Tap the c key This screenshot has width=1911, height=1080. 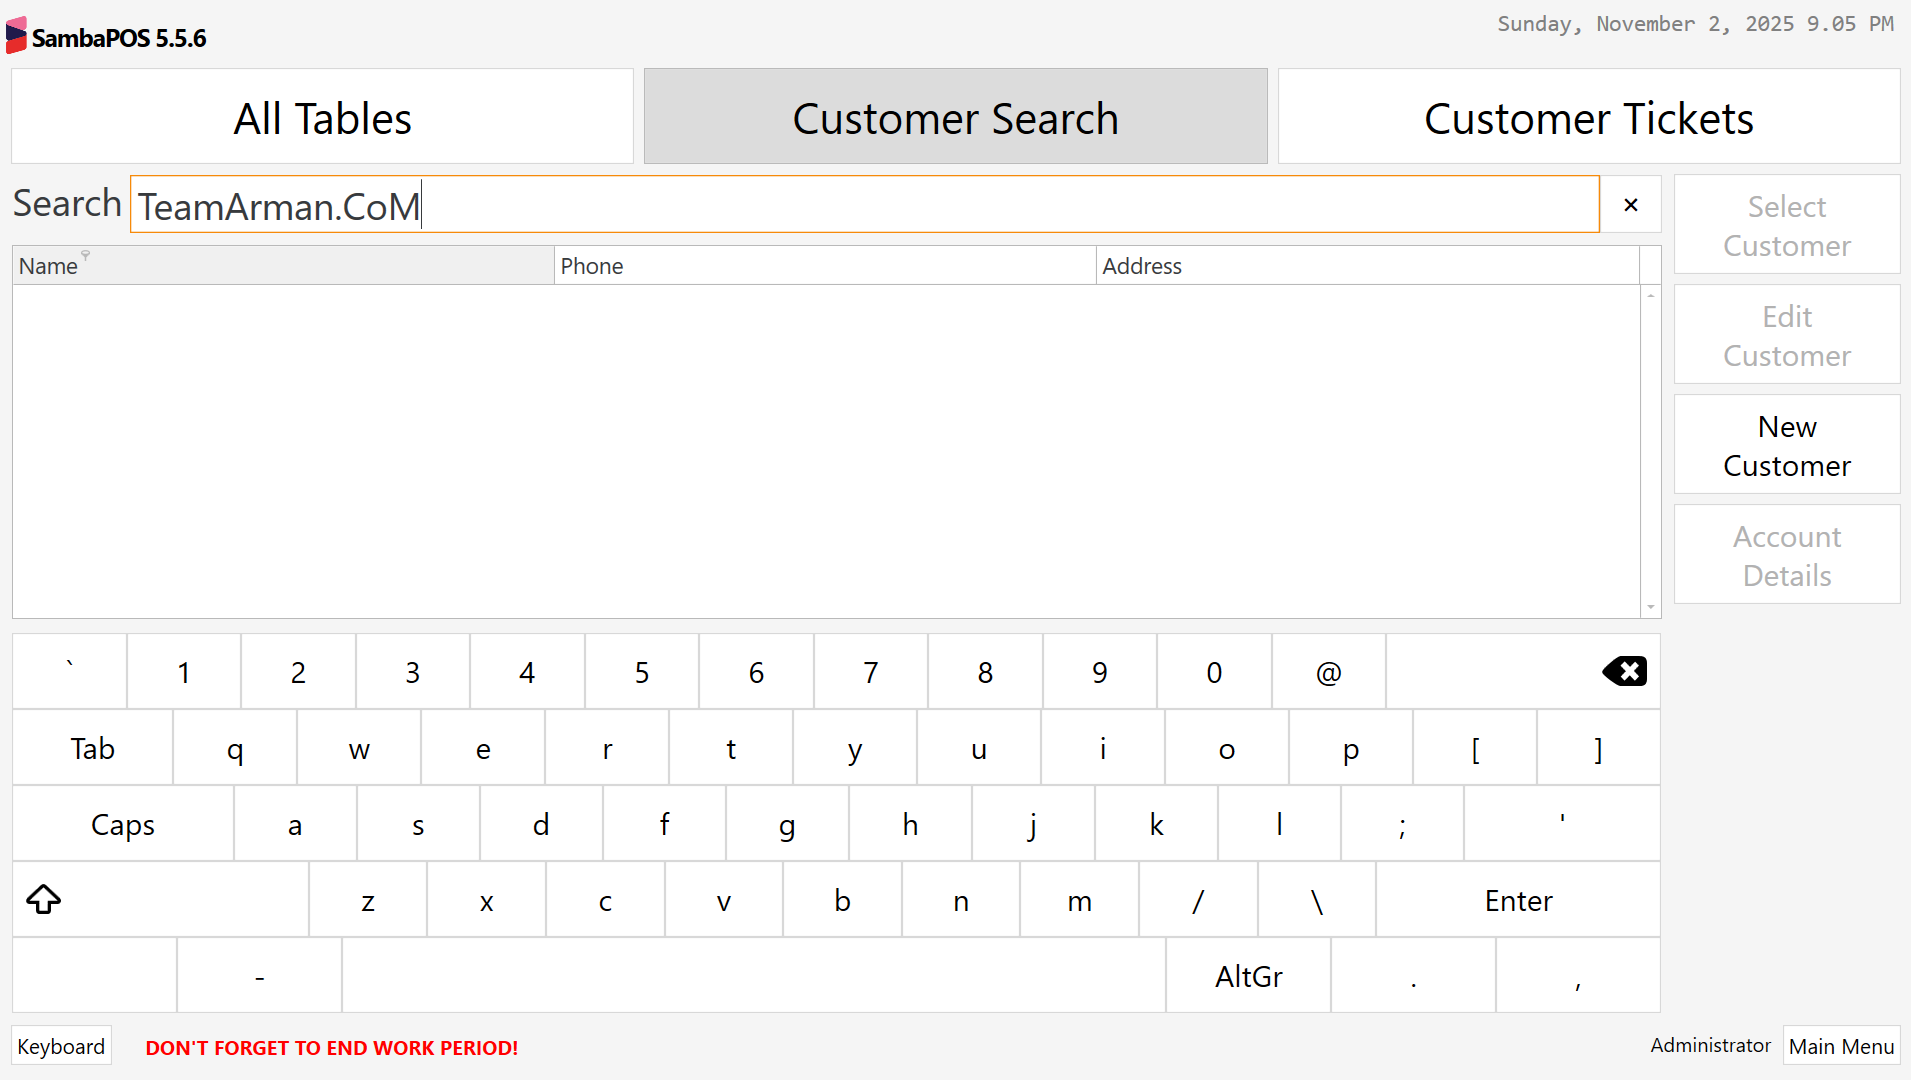605,900
